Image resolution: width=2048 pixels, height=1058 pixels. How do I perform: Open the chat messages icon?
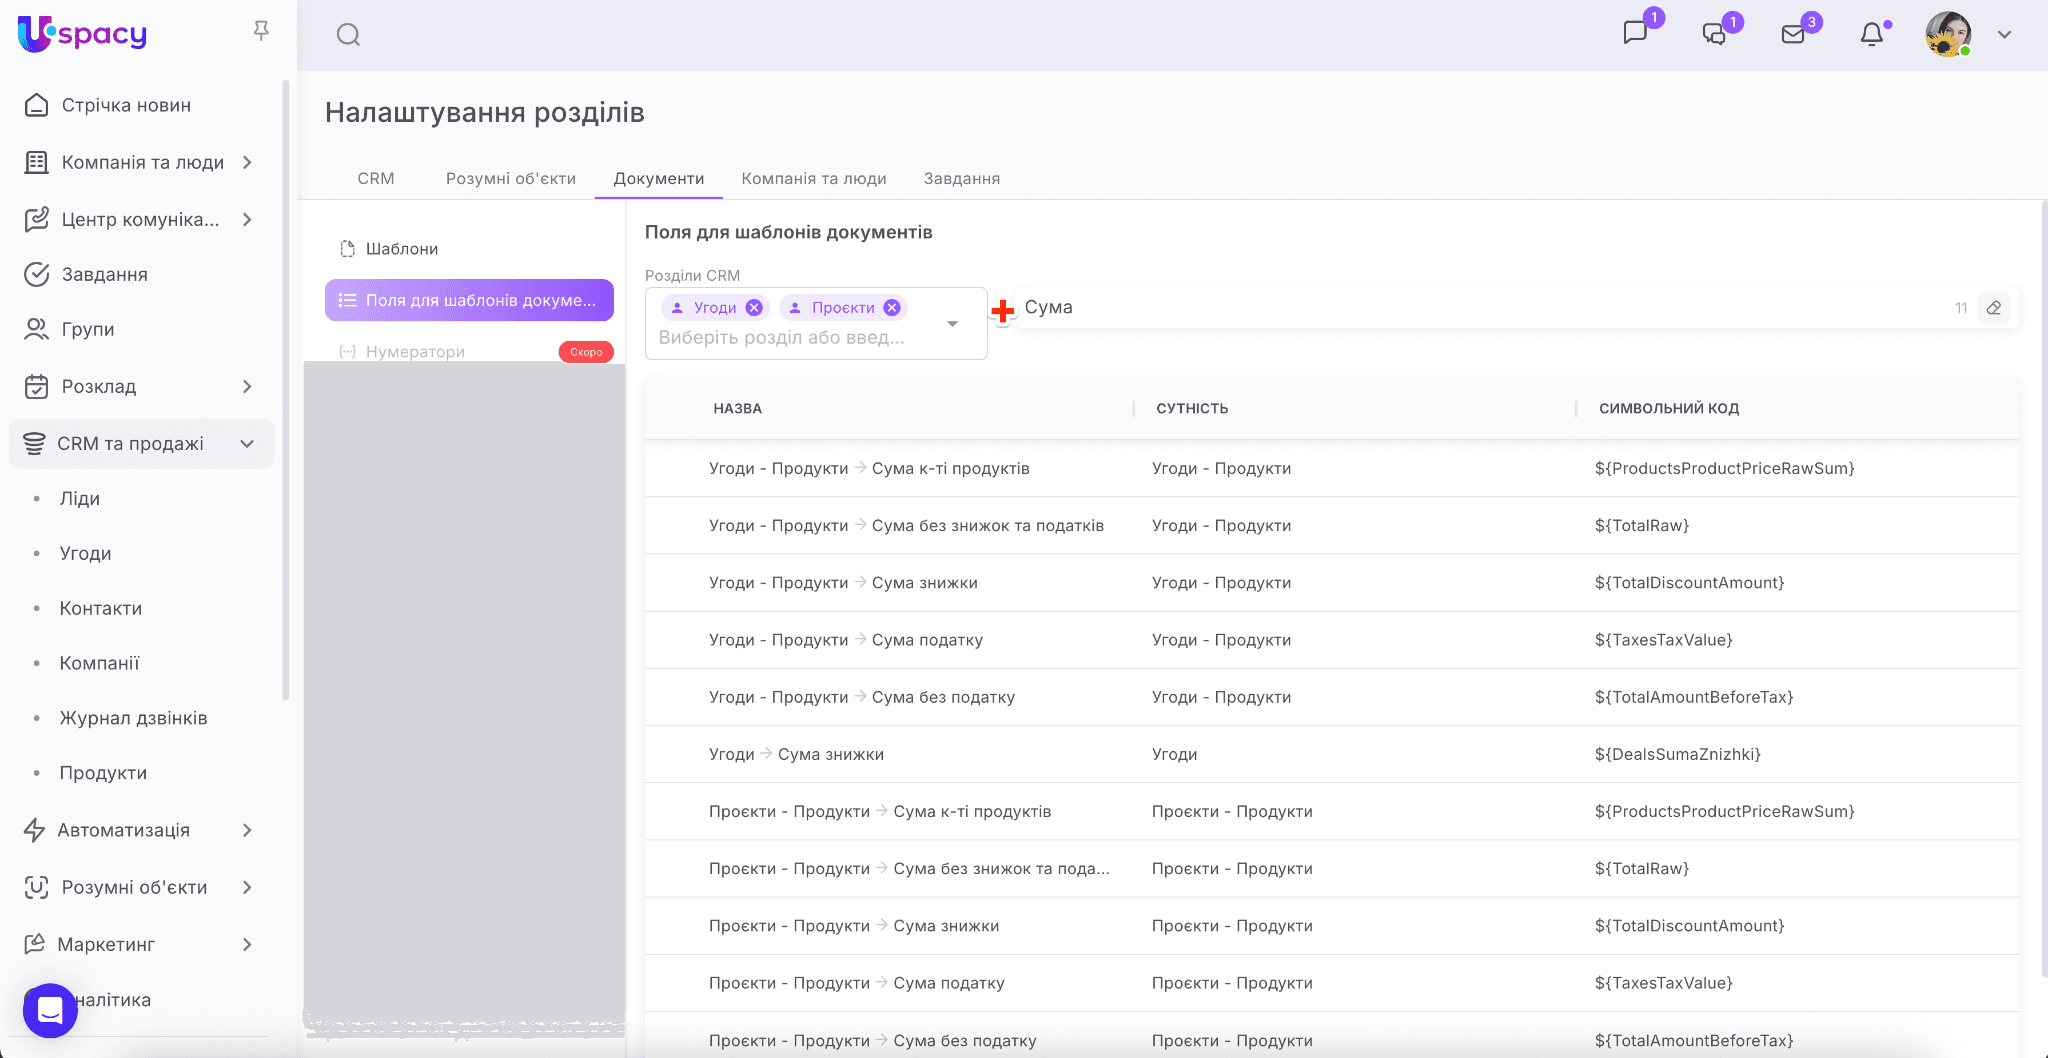point(1635,33)
